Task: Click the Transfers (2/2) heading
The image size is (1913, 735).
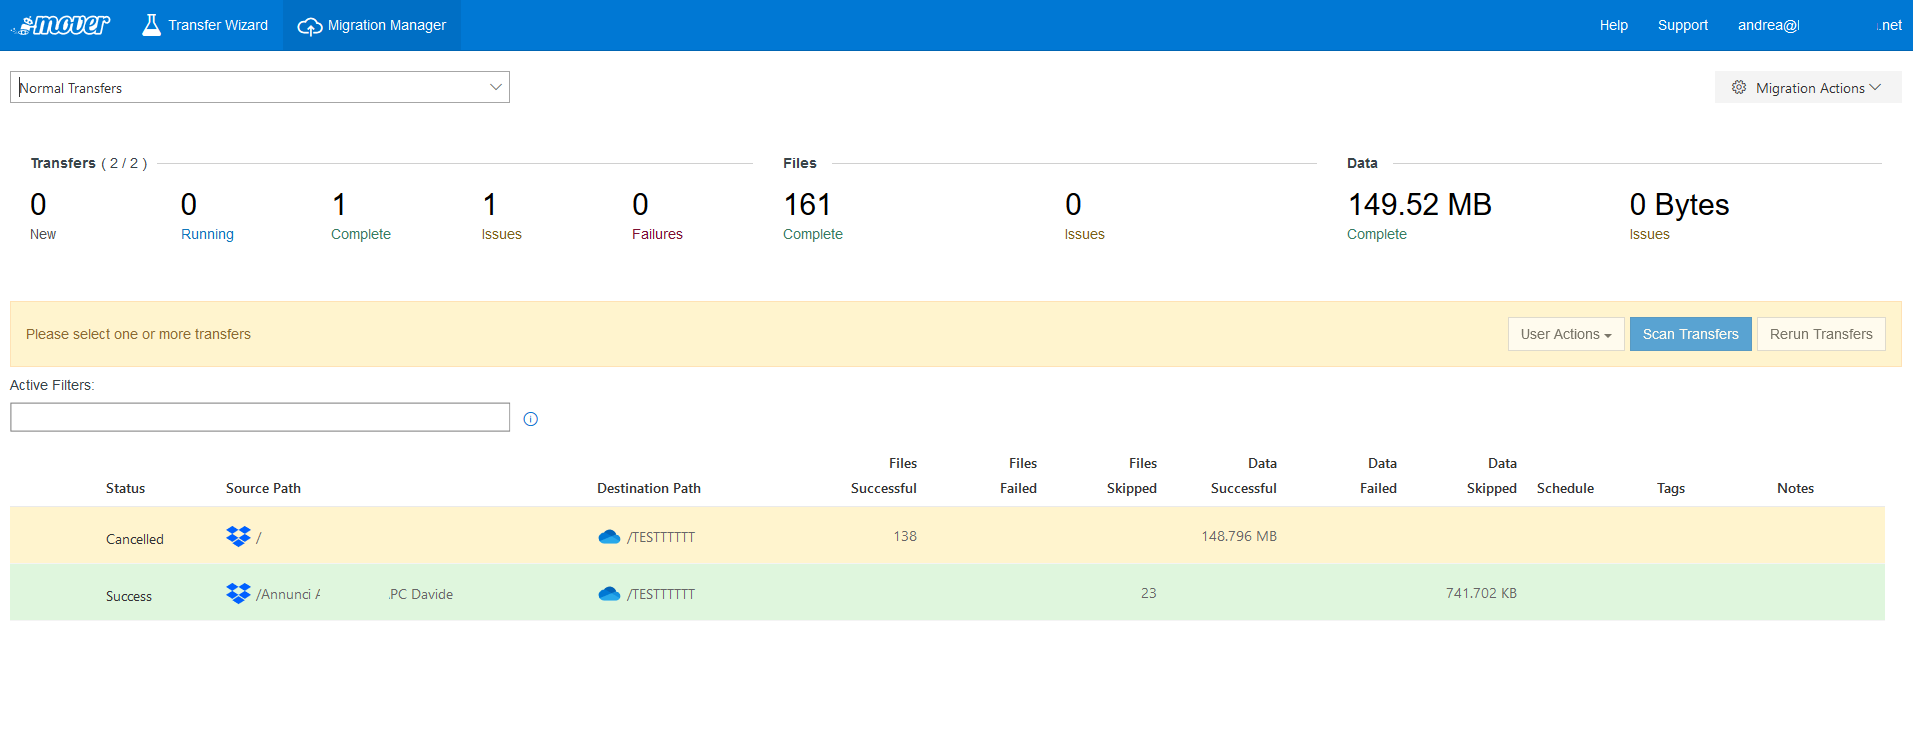Action: (x=89, y=163)
